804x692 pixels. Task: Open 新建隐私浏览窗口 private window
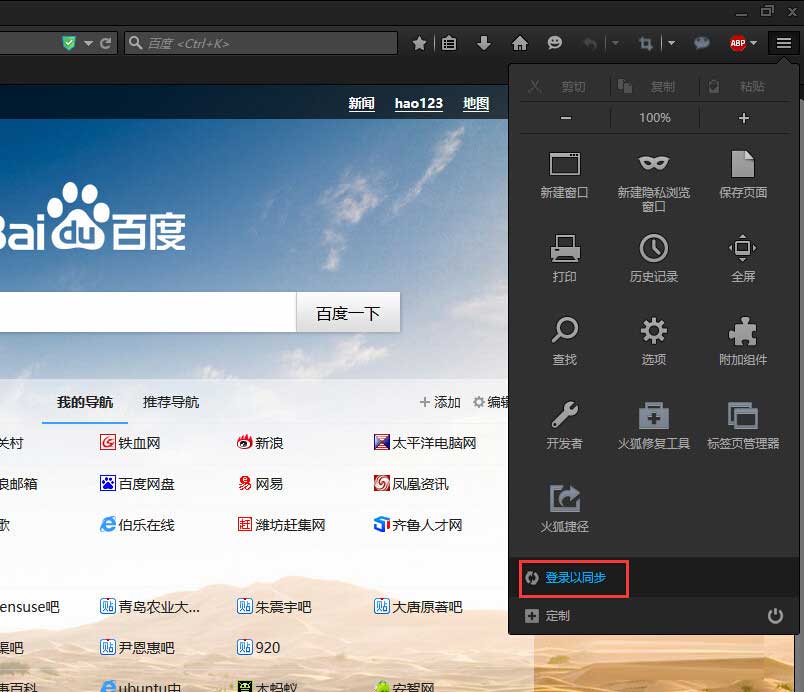point(654,182)
